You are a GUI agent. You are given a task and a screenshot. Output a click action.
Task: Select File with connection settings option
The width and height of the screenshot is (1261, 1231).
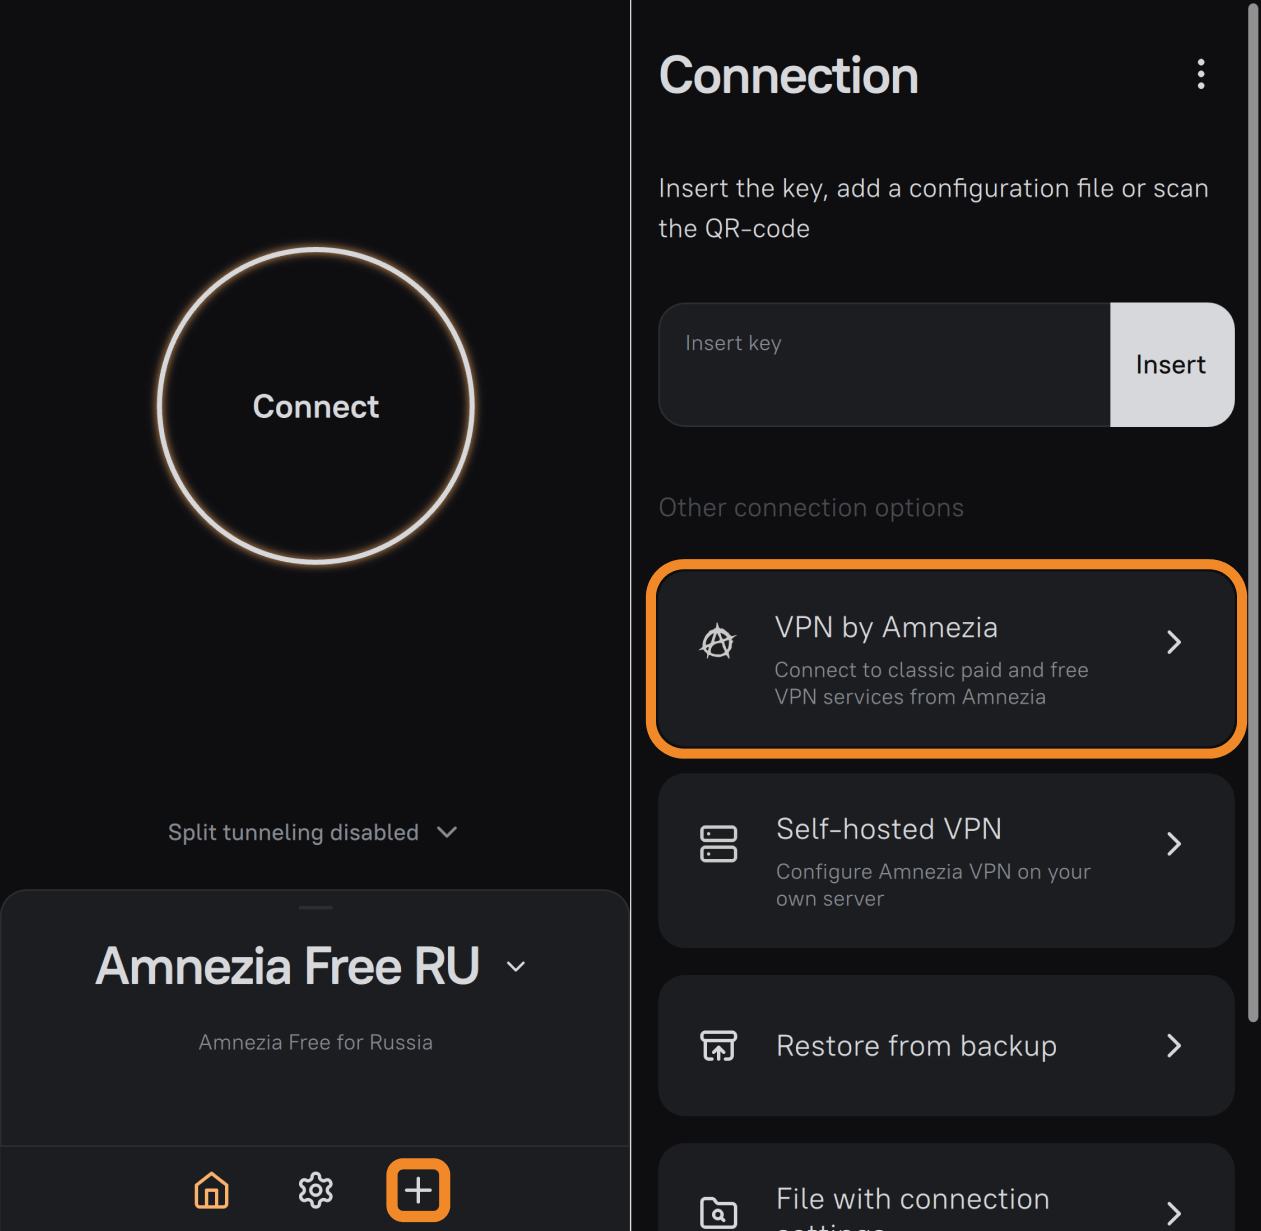click(946, 1188)
